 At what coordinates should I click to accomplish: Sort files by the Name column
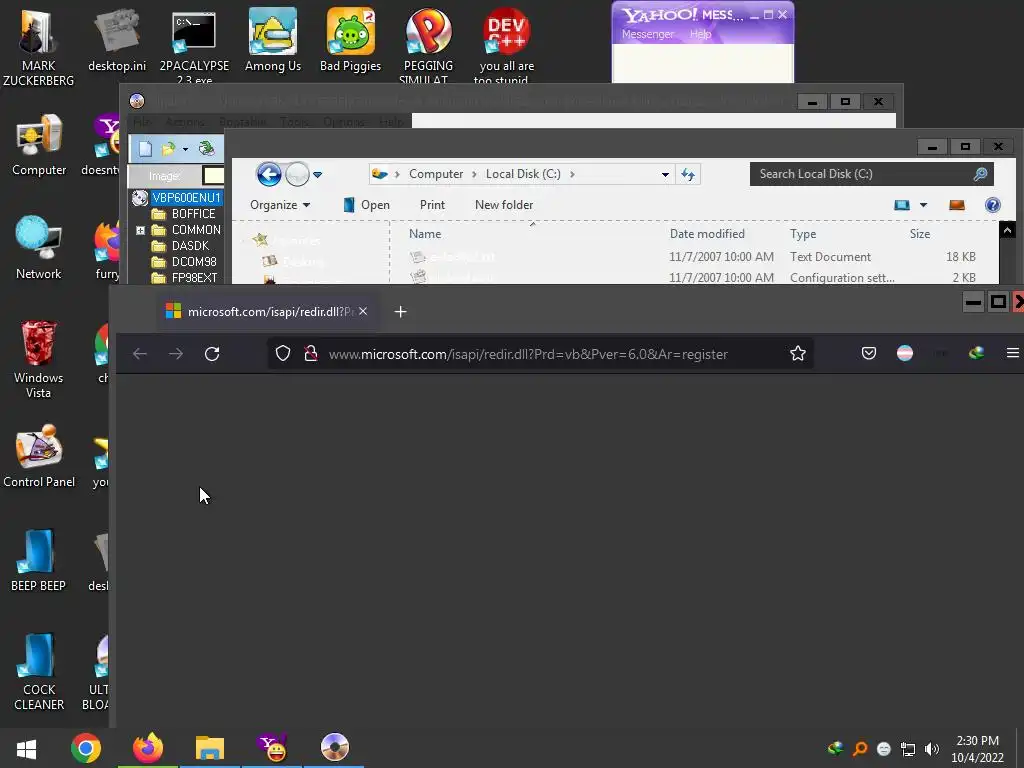coord(425,234)
